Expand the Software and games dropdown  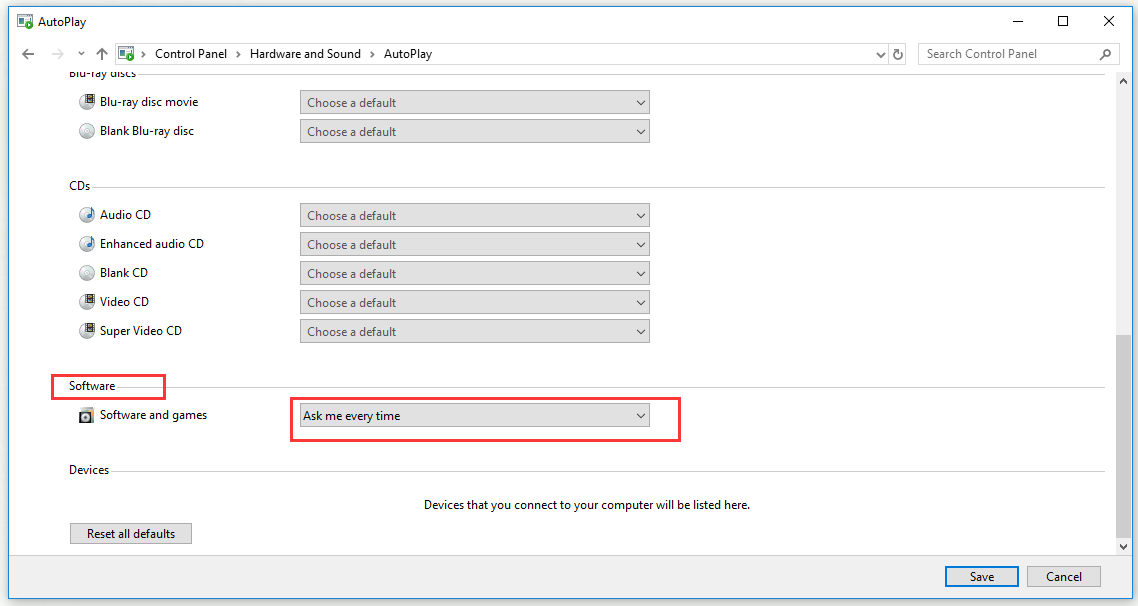pyautogui.click(x=474, y=416)
